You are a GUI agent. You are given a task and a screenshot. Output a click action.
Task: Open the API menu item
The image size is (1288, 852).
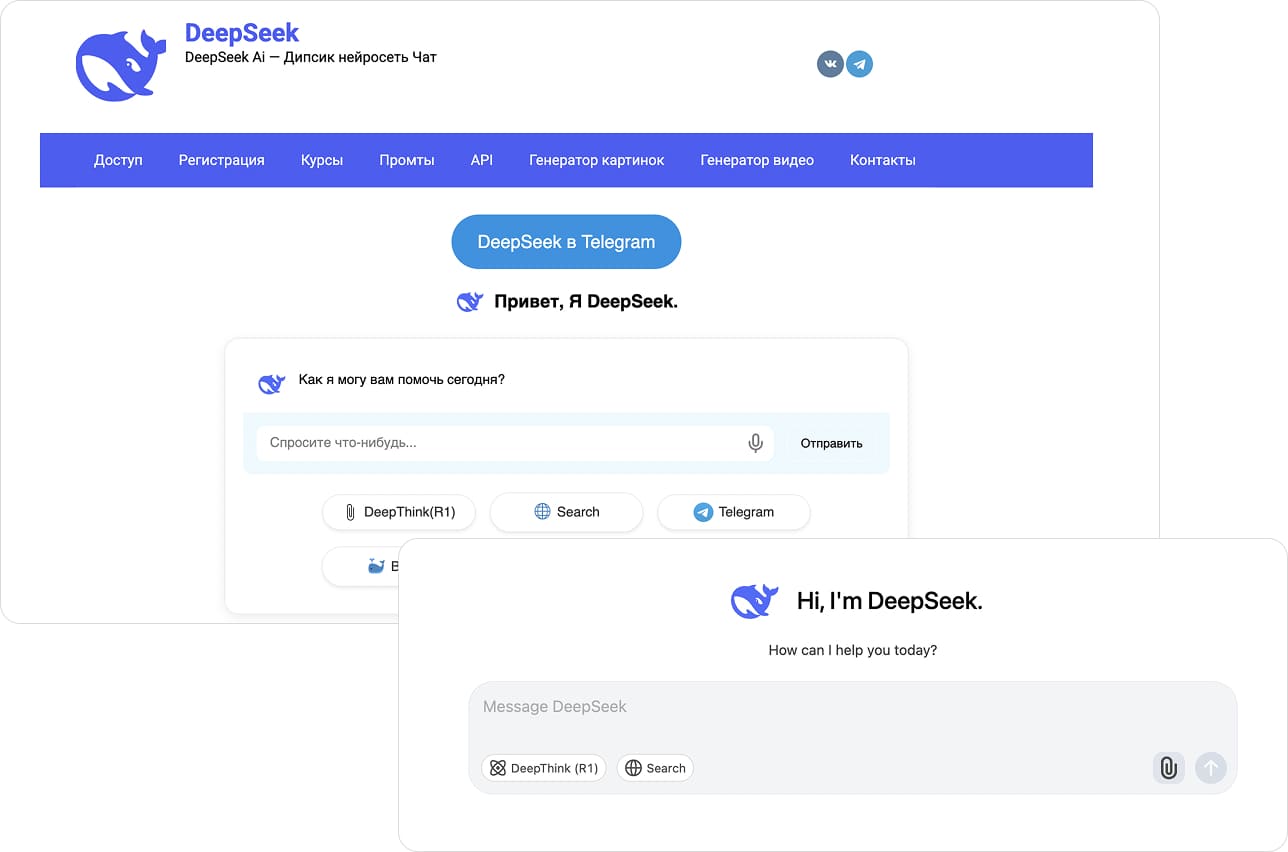(482, 160)
